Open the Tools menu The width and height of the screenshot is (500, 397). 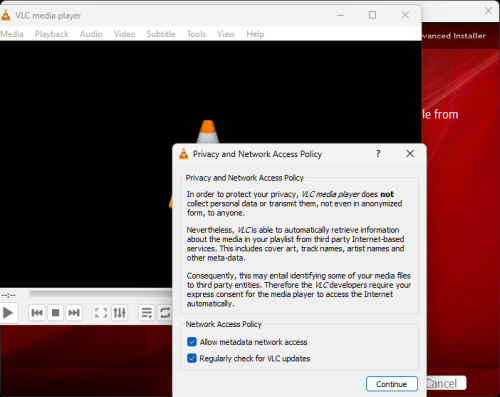(x=196, y=34)
